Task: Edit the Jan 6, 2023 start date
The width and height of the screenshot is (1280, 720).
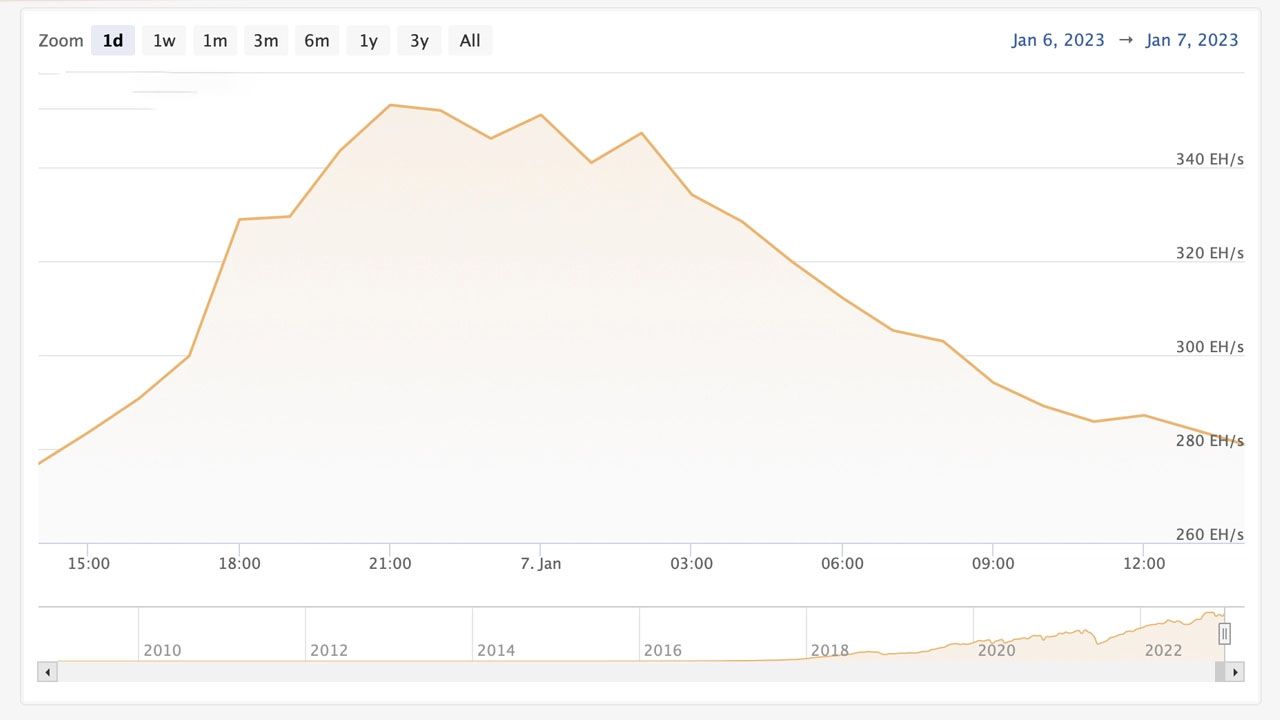Action: tap(1058, 40)
